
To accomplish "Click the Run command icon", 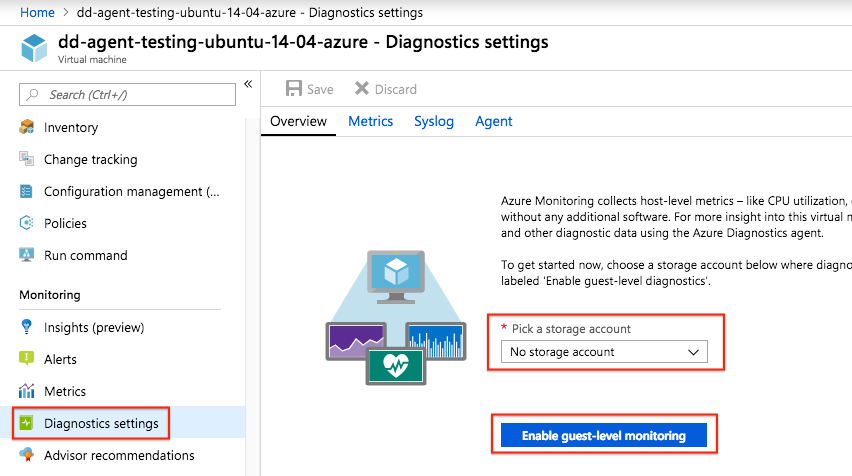I will click(x=26, y=255).
